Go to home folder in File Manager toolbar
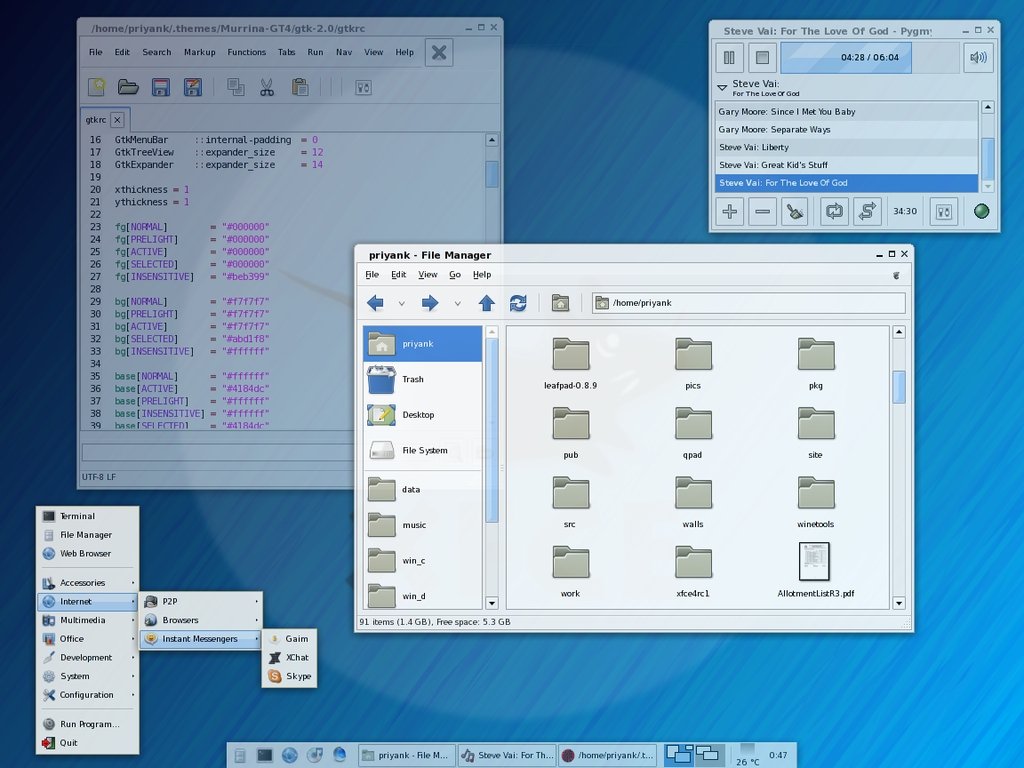Screen dimensions: 1024x768 (x=560, y=303)
